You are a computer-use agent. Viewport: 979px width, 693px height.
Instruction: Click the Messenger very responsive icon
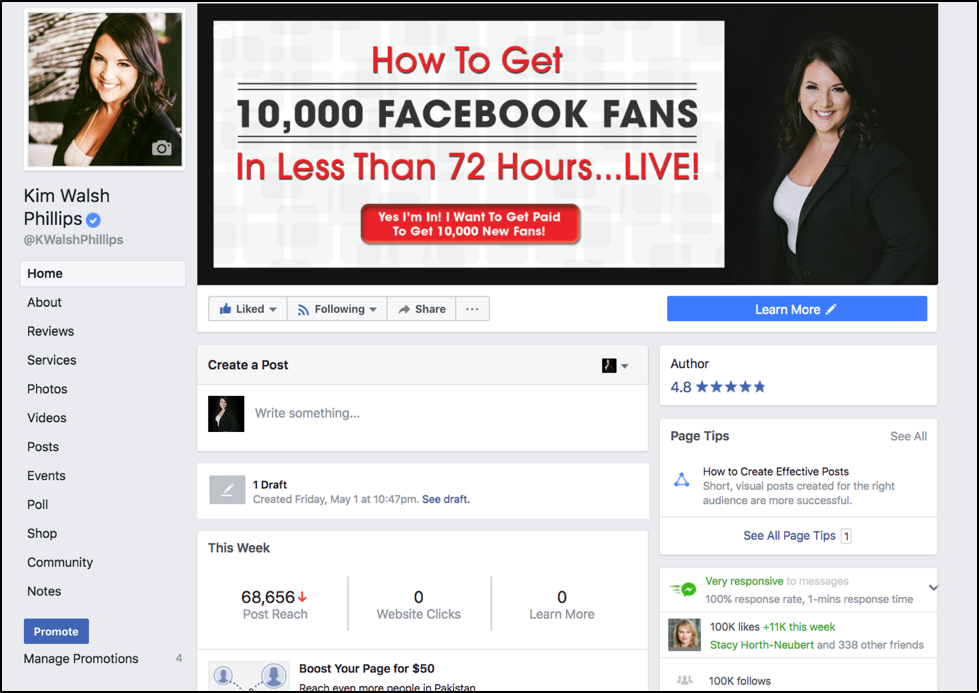tap(684, 589)
